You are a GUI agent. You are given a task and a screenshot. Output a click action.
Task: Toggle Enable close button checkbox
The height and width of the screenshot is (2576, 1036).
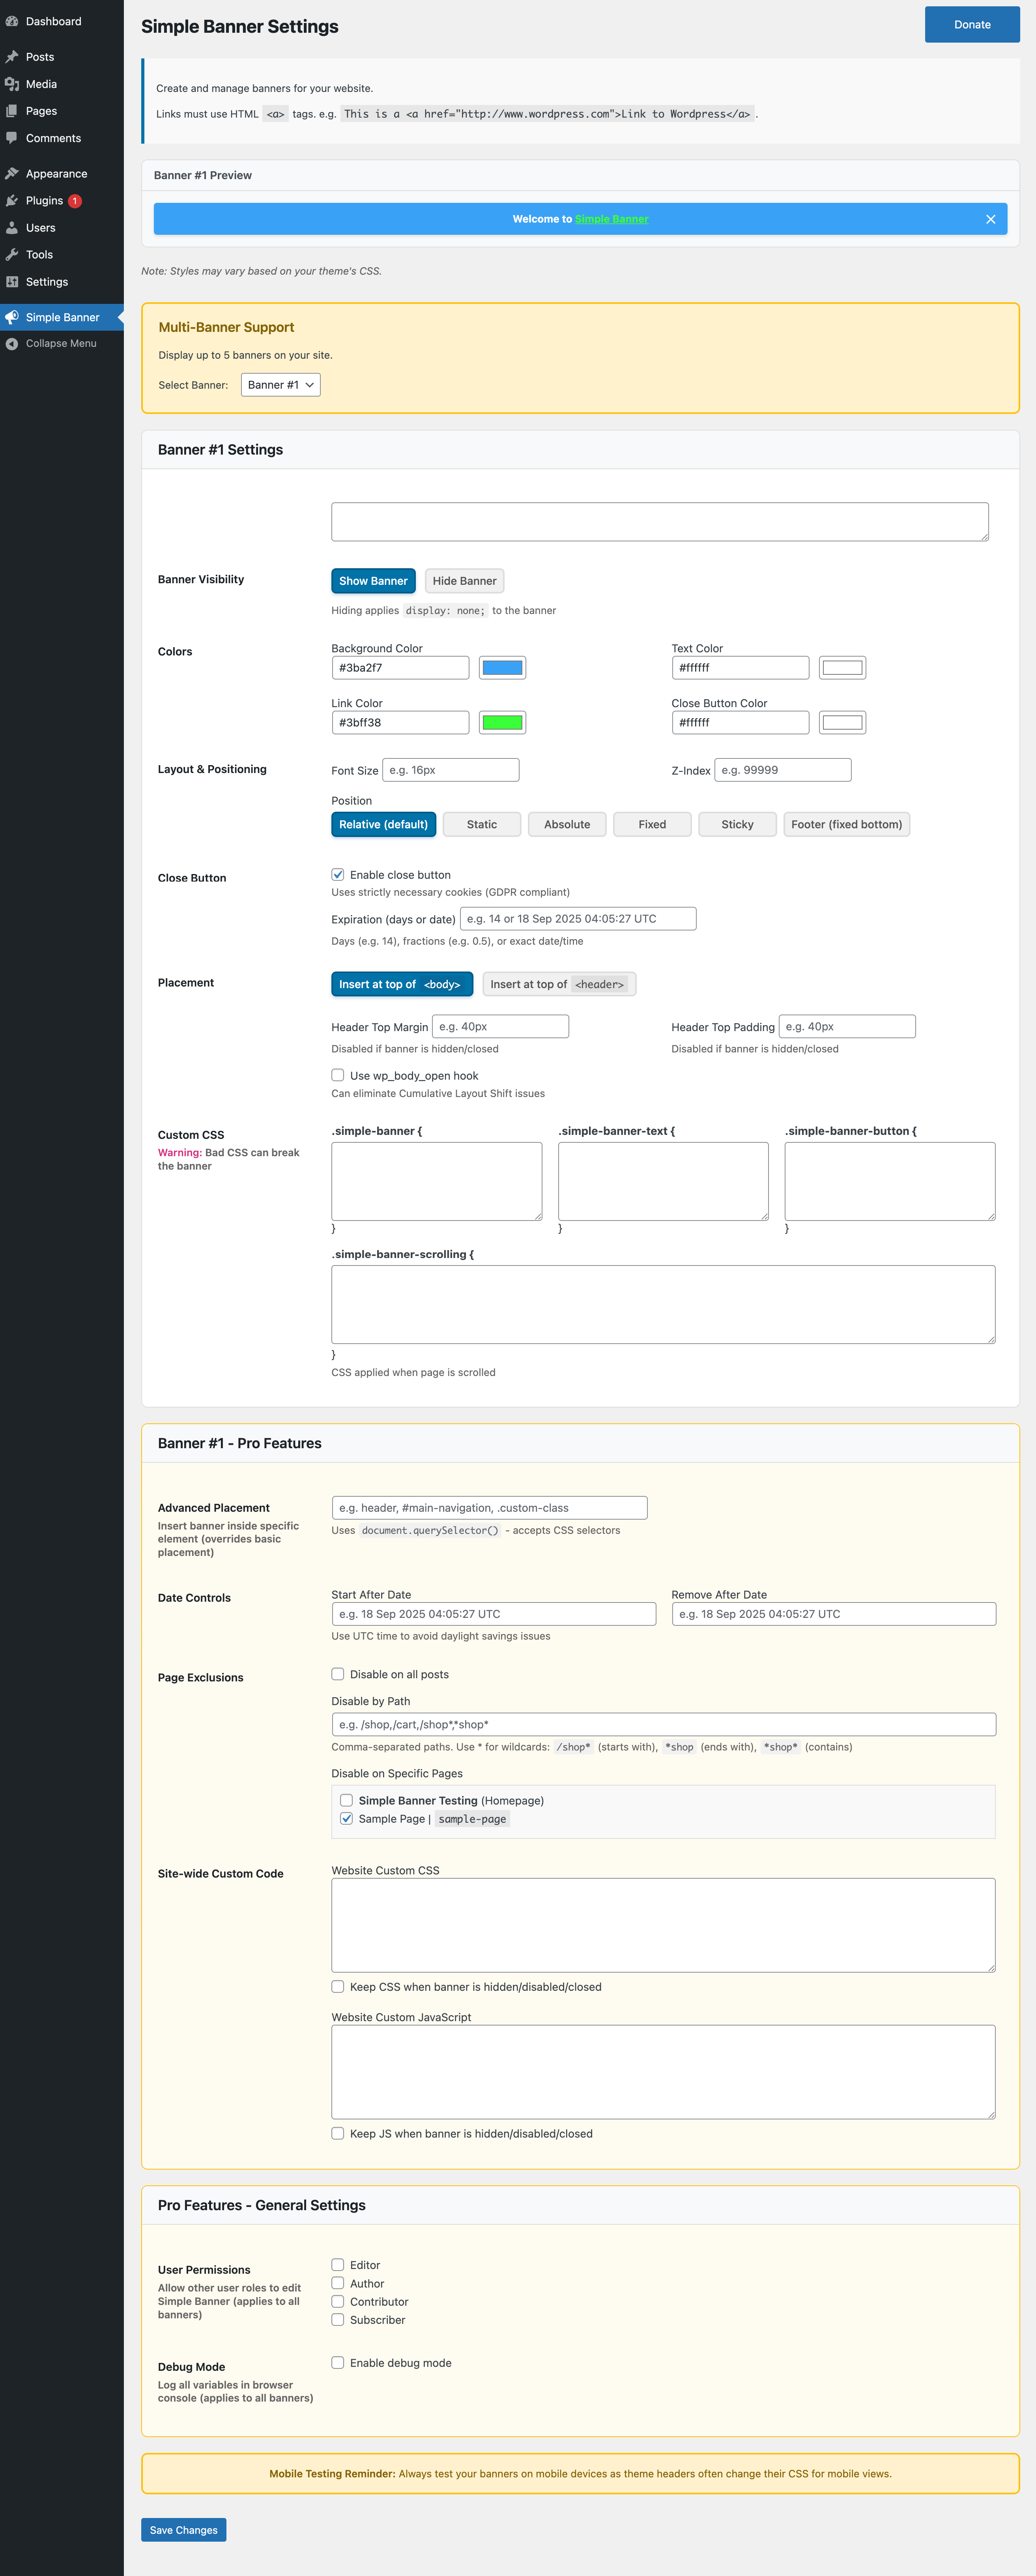(x=338, y=875)
